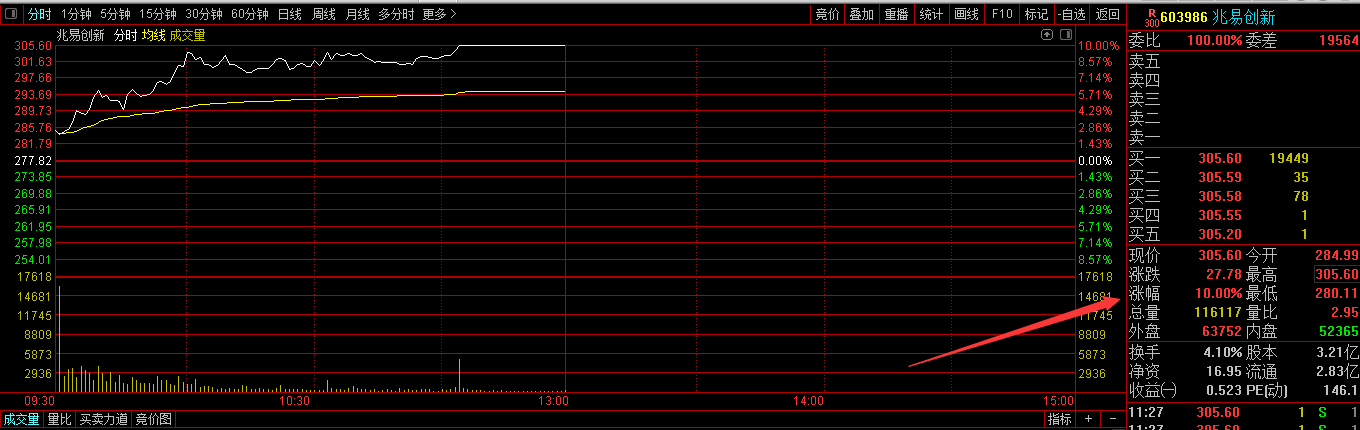The height and width of the screenshot is (430, 1360).
Task: Click the R300 badge next to stock code
Action: click(1150, 16)
